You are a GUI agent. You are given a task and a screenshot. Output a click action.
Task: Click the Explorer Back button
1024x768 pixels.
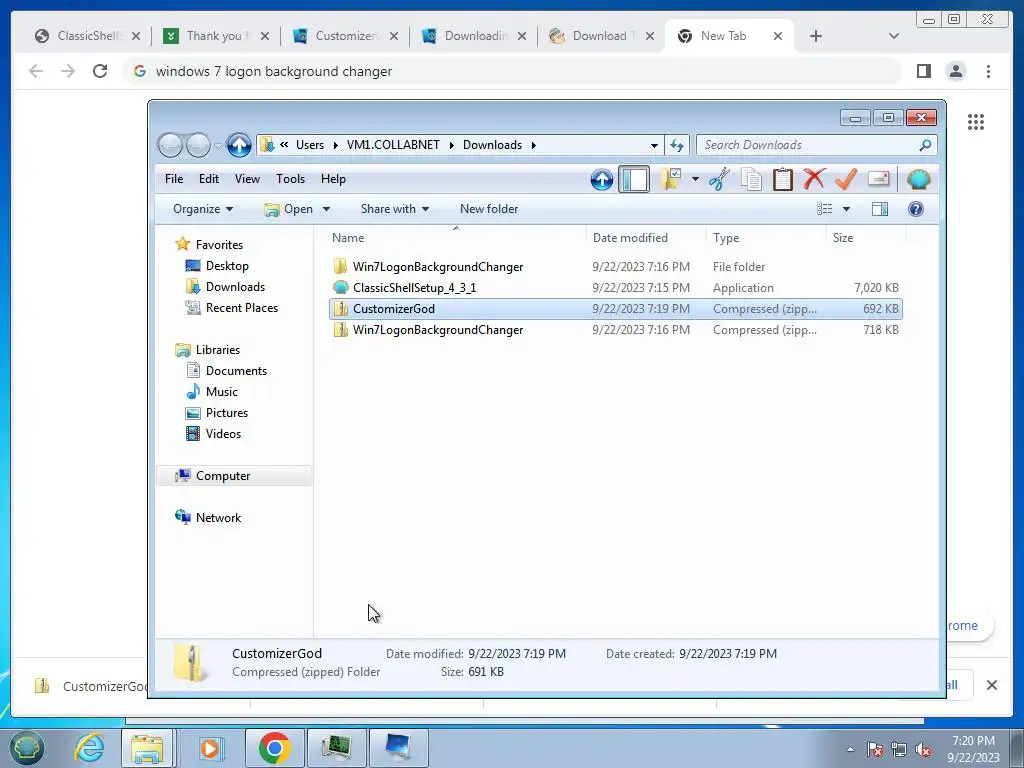click(170, 145)
